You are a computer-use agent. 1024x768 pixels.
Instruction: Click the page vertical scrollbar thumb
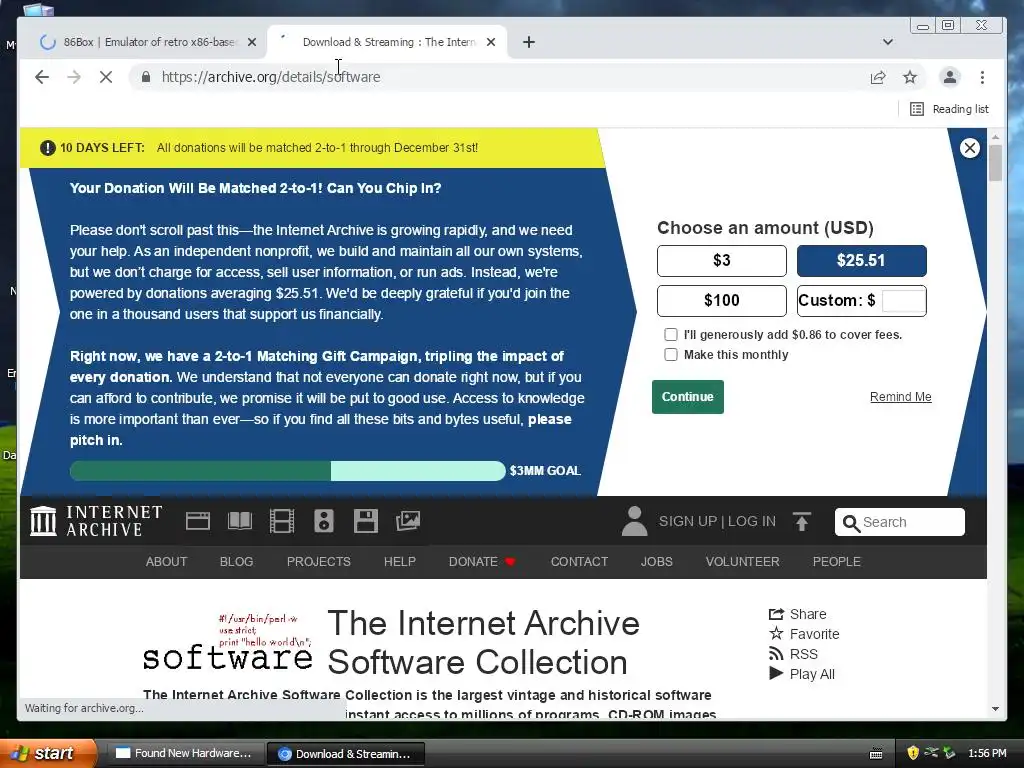point(995,163)
